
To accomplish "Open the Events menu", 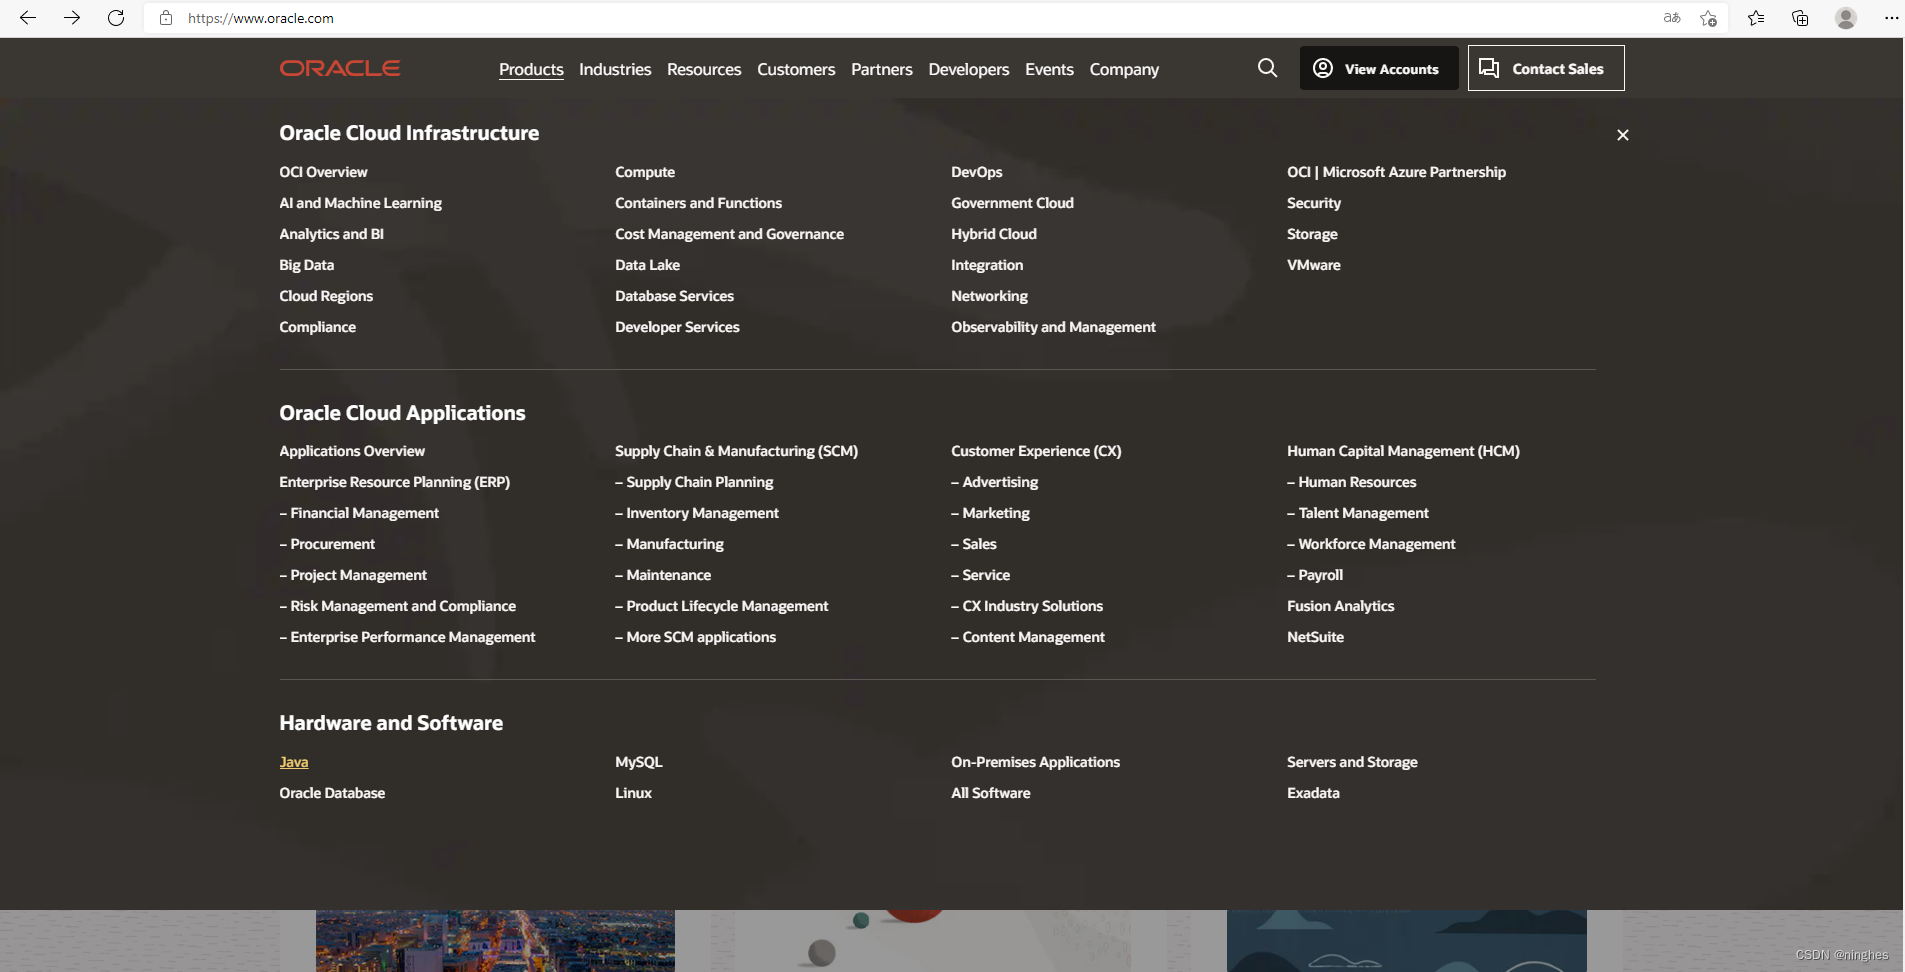I will (x=1049, y=69).
